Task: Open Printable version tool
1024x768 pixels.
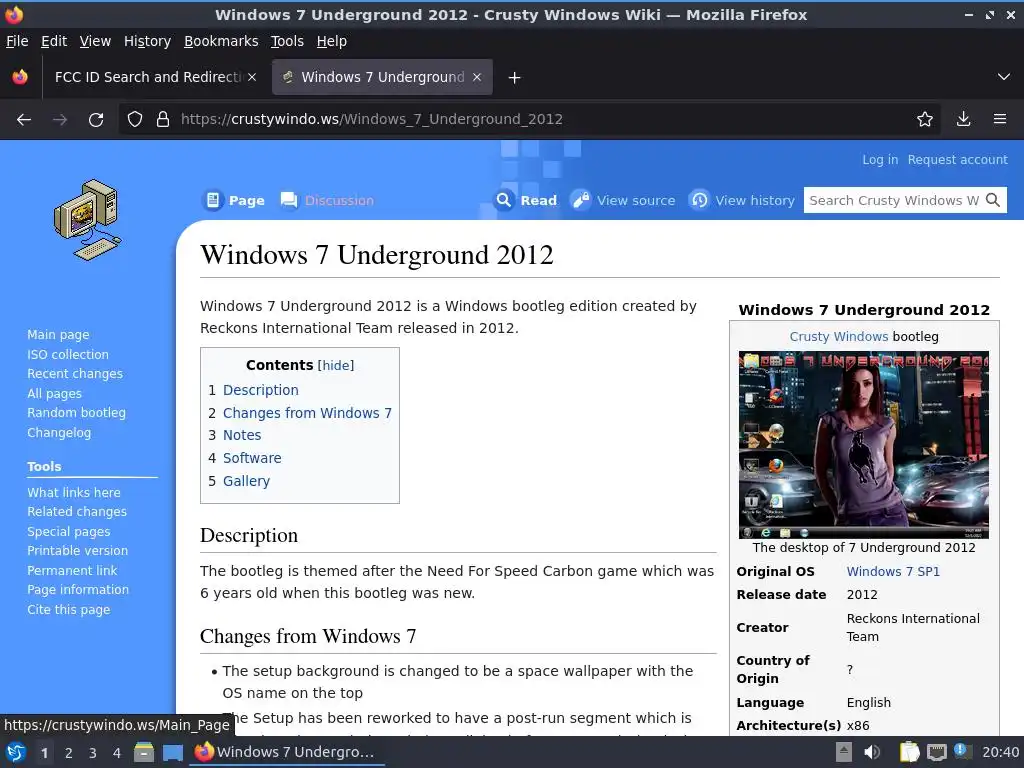Action: click(x=78, y=551)
